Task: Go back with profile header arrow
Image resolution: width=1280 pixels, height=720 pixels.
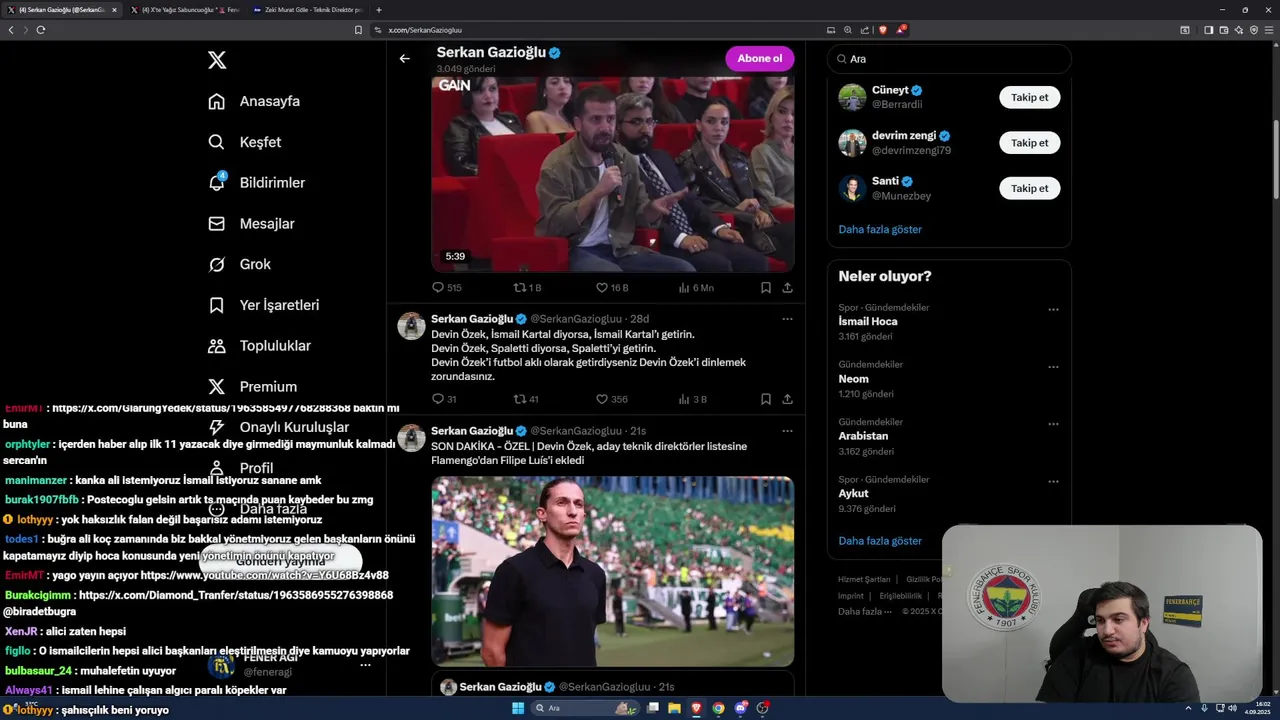Action: 404,58
